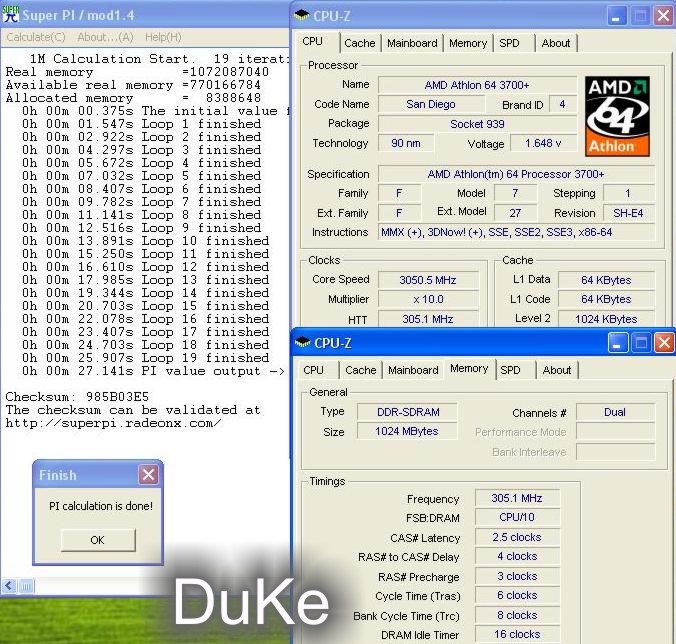Click left arrow of Super PI horizontal scrollbar

8,586
